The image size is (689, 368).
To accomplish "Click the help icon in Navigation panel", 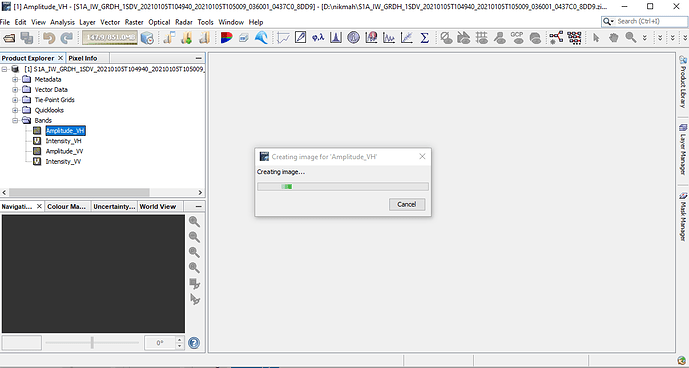I will pos(194,343).
